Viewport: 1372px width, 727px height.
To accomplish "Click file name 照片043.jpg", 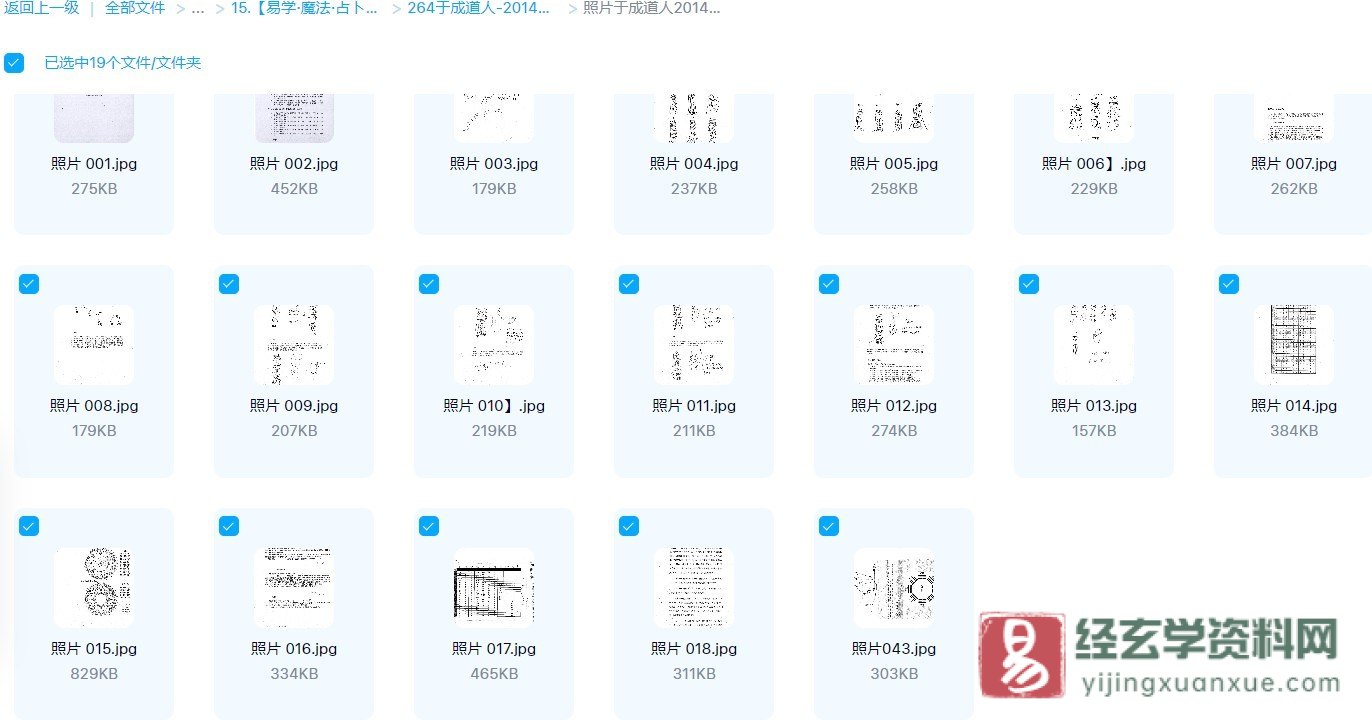I will [894, 649].
